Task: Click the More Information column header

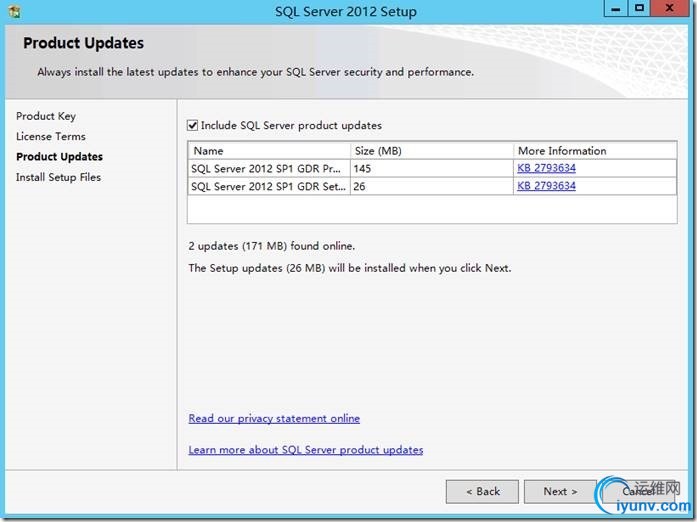Action: (x=595, y=151)
